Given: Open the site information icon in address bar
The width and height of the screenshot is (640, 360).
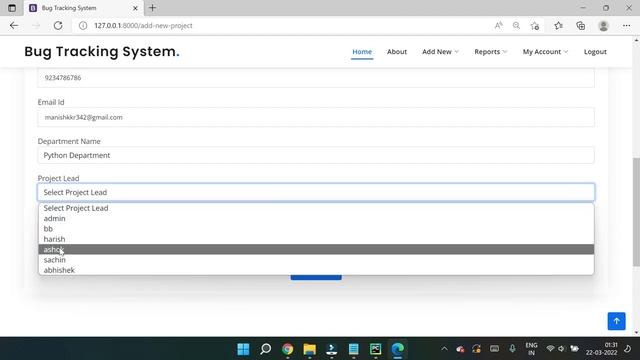Looking at the screenshot, I should click(x=83, y=26).
